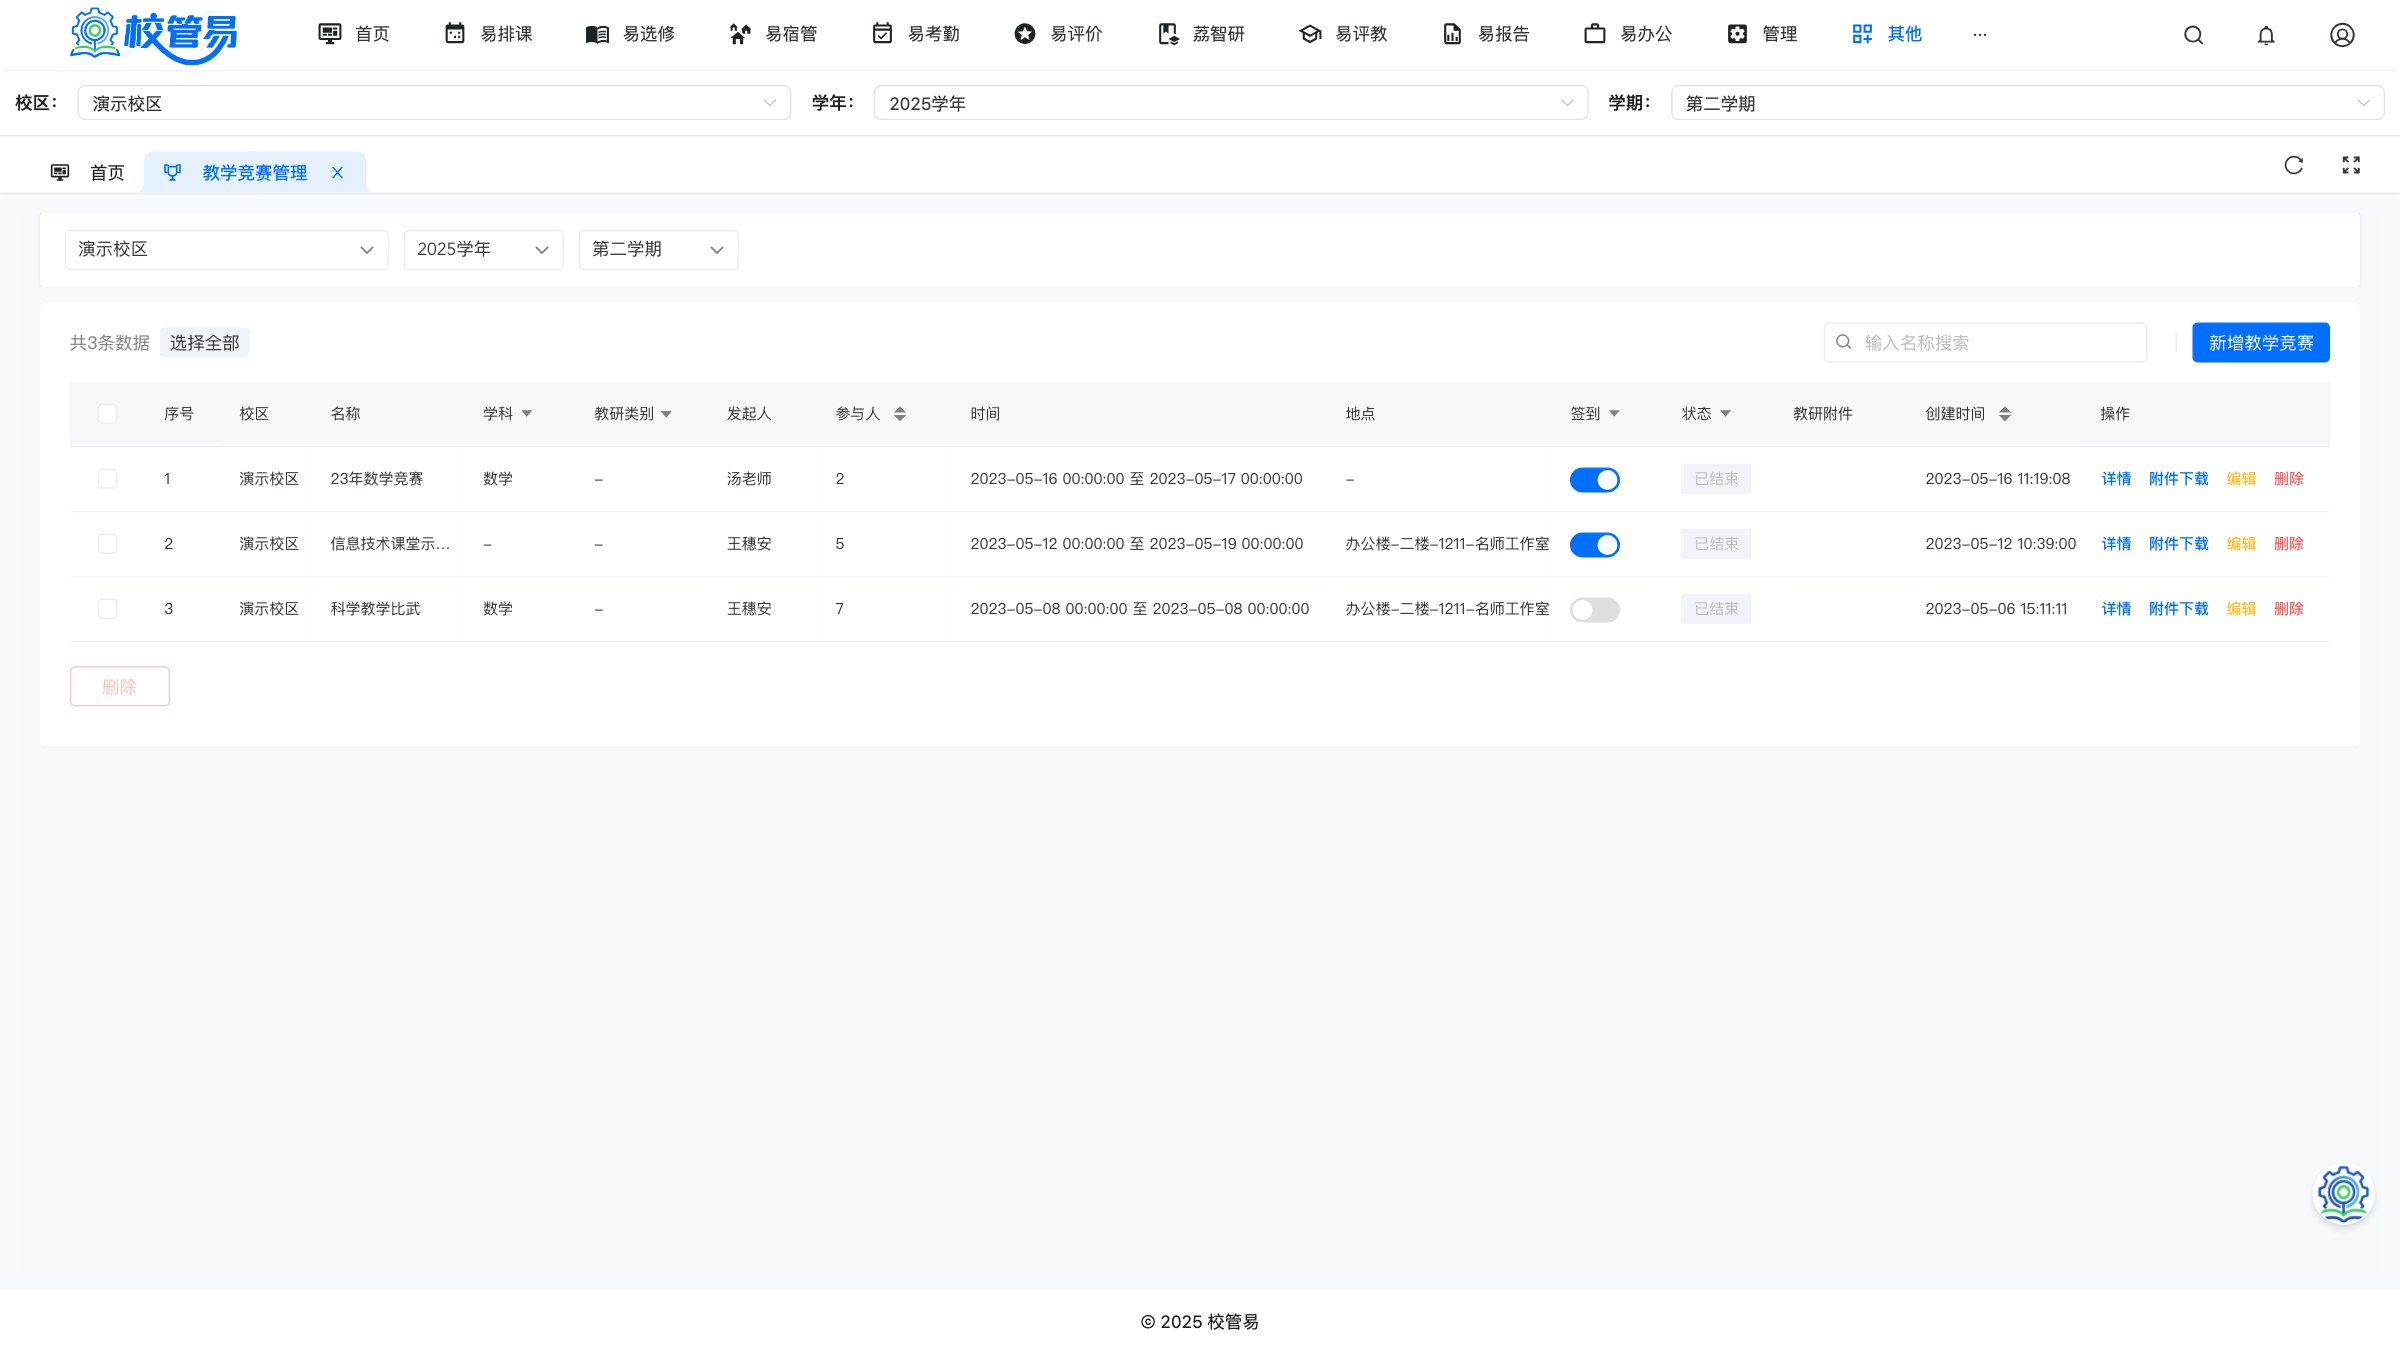Open global search magnifier icon
This screenshot has width=2400, height=1350.
2193,35
